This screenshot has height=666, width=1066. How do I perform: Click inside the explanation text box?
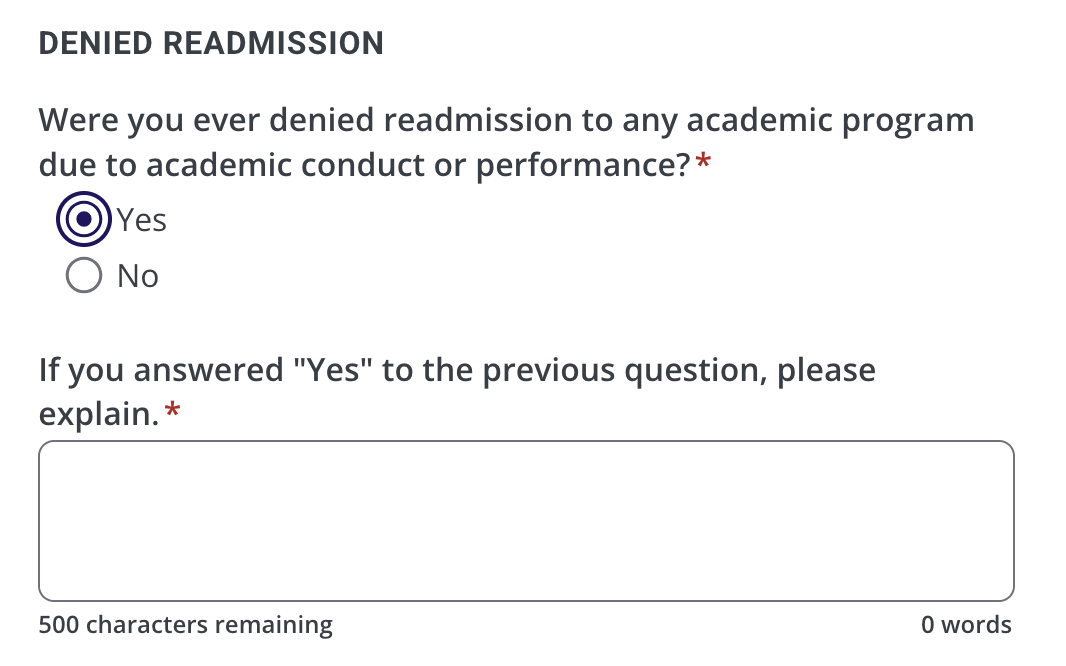click(526, 520)
